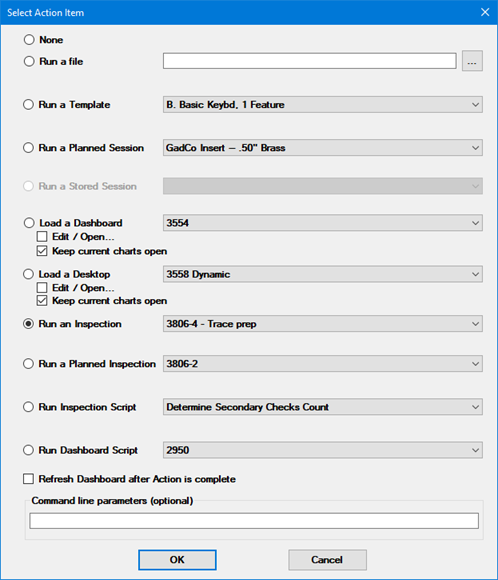498x580 pixels.
Task: Focus the Command line parameters text field
Action: point(254,520)
